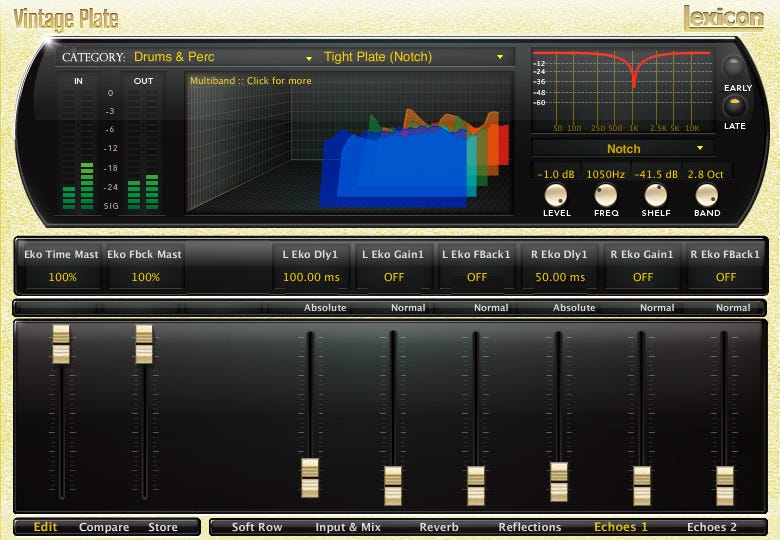This screenshot has width=780, height=540.
Task: Switch to the Reverb tab
Action: click(x=439, y=527)
